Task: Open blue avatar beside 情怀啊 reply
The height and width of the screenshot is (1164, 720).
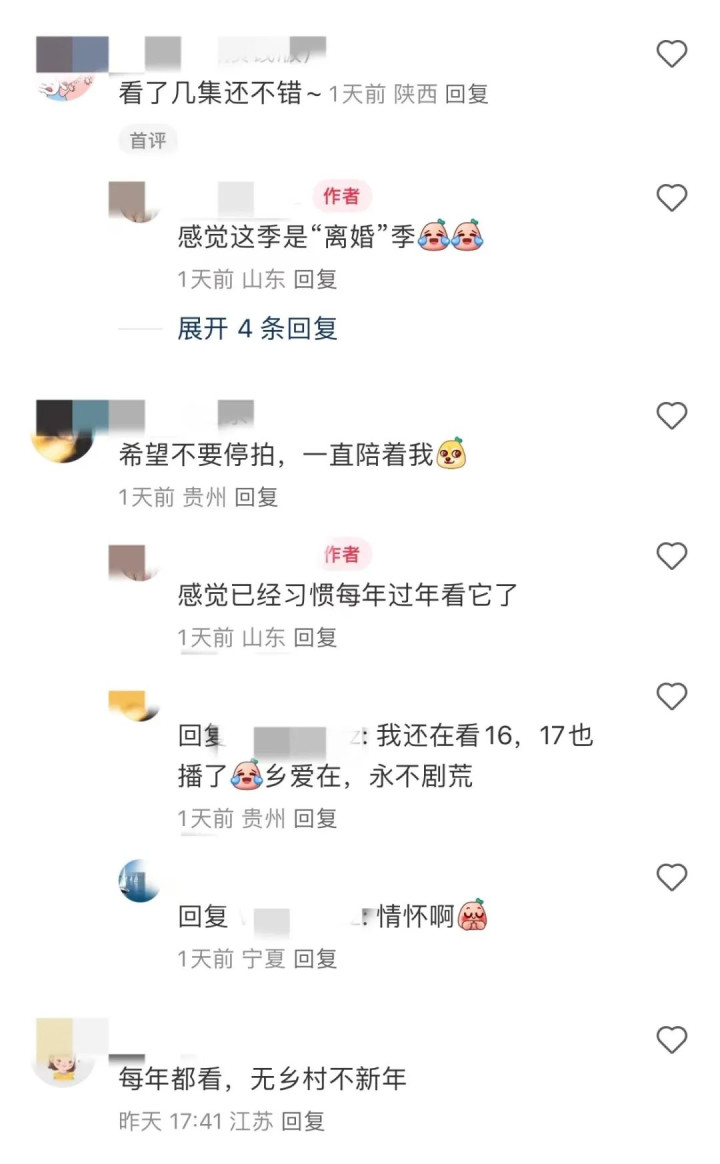Action: click(x=140, y=880)
